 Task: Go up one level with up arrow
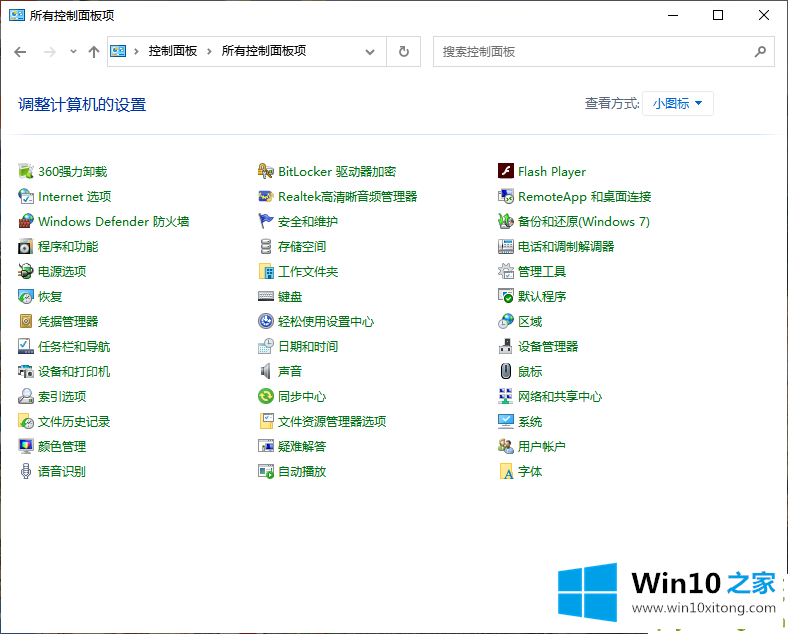[x=93, y=51]
